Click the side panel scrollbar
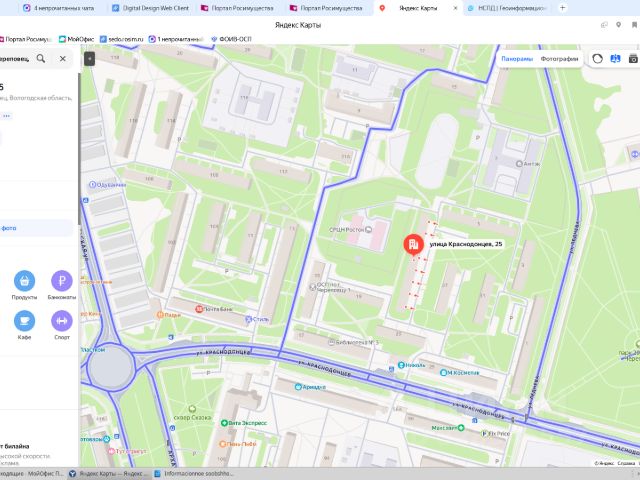 pos(79,147)
